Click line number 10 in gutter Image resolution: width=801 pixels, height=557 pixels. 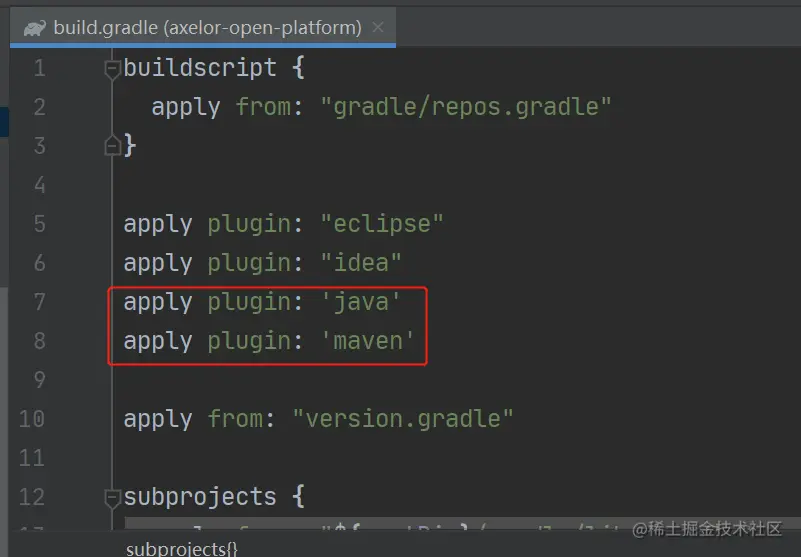[32, 419]
